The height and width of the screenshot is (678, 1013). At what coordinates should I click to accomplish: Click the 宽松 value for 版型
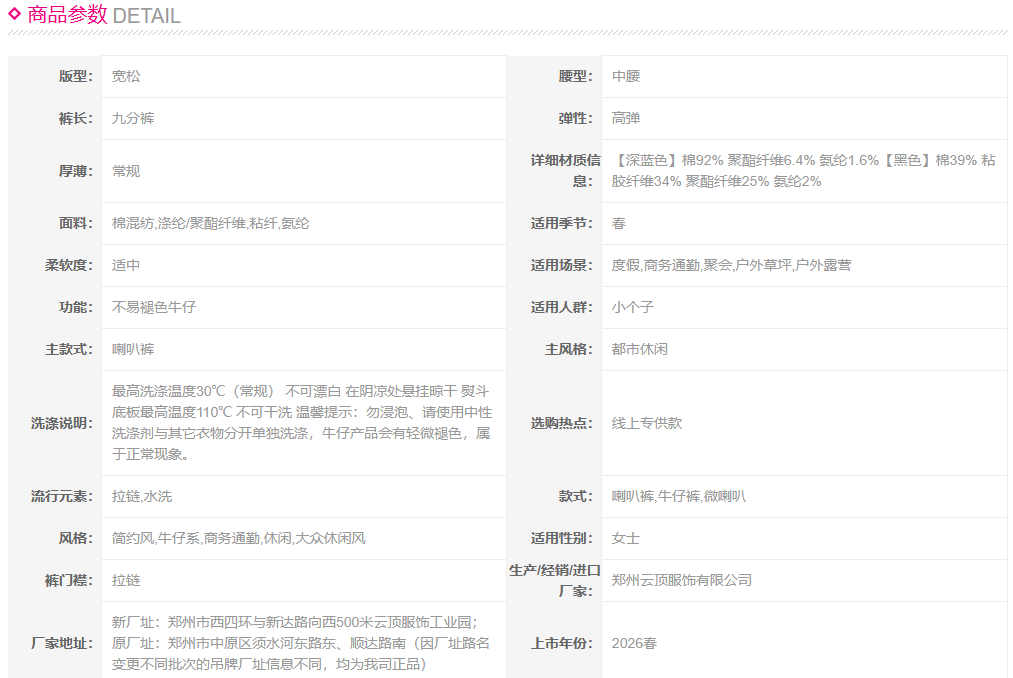tap(126, 76)
